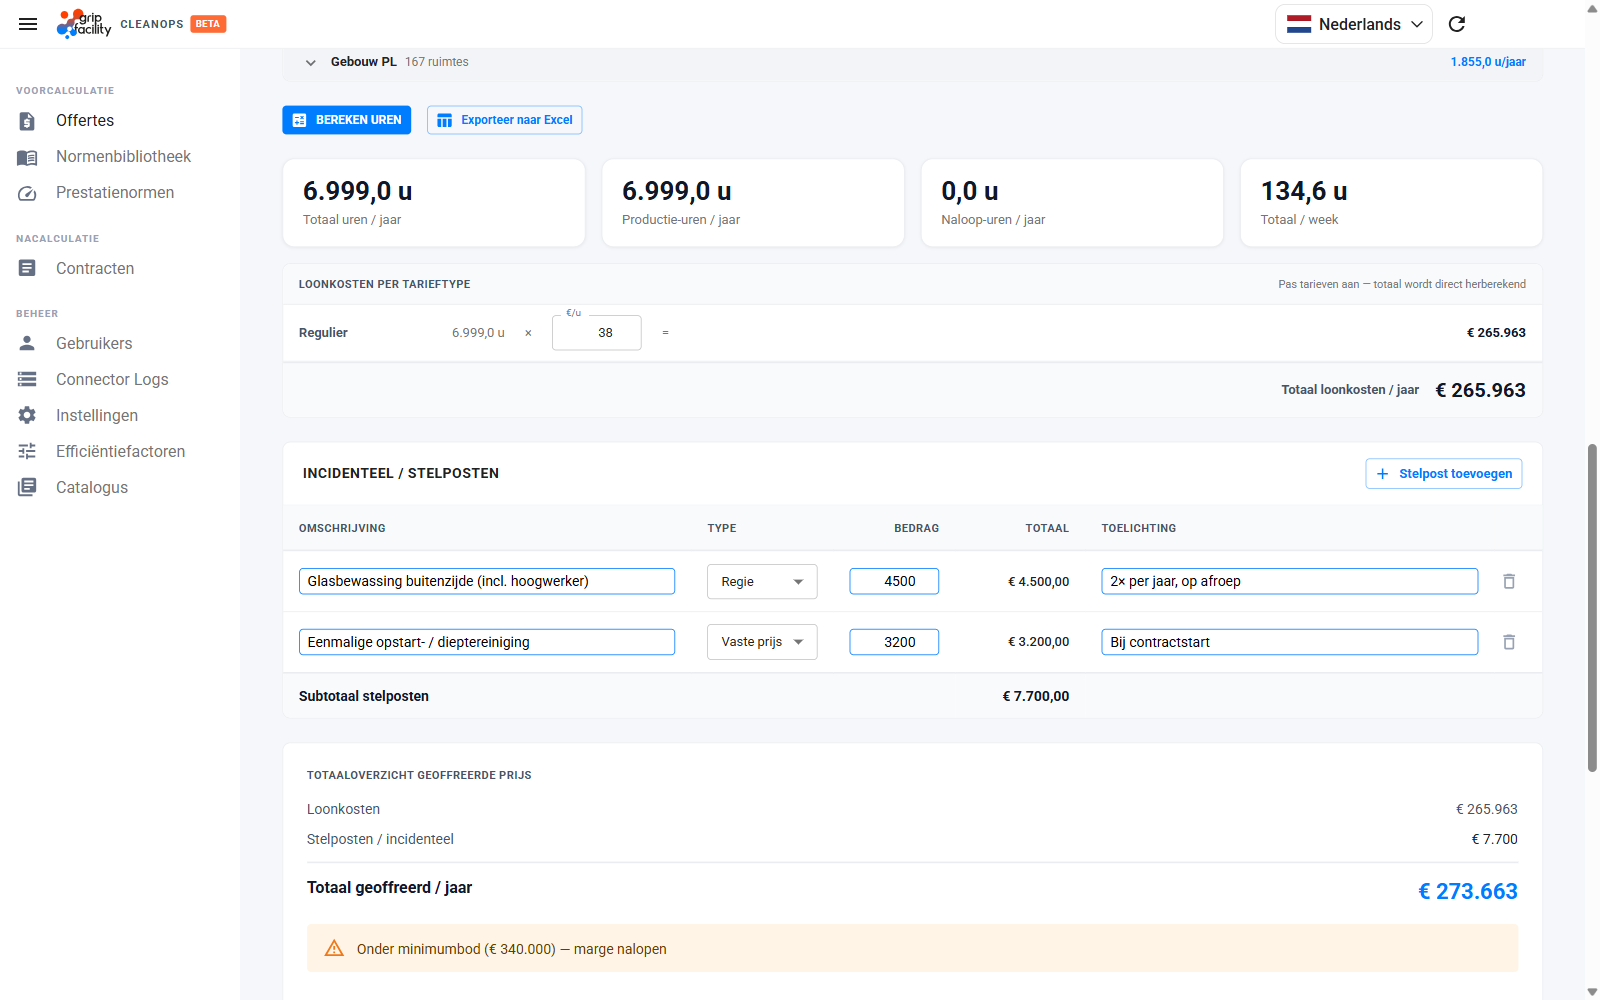The image size is (1600, 1000).
Task: Delete the Glasbewassing buitenzijde stelpost row
Action: [x=1509, y=581]
